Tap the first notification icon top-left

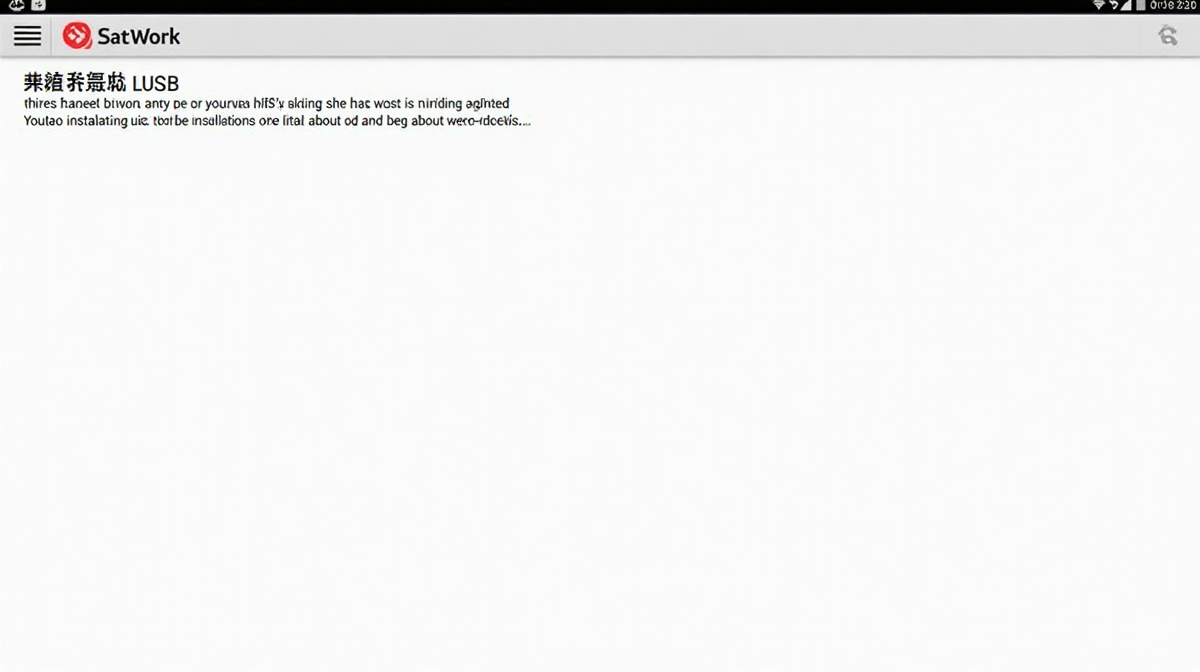click(x=15, y=6)
